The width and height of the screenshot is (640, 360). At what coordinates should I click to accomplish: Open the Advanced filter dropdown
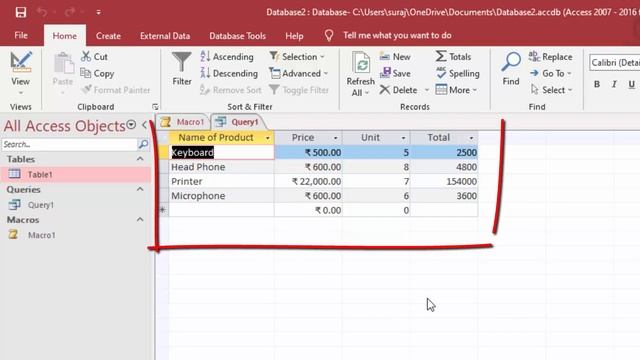pos(299,73)
